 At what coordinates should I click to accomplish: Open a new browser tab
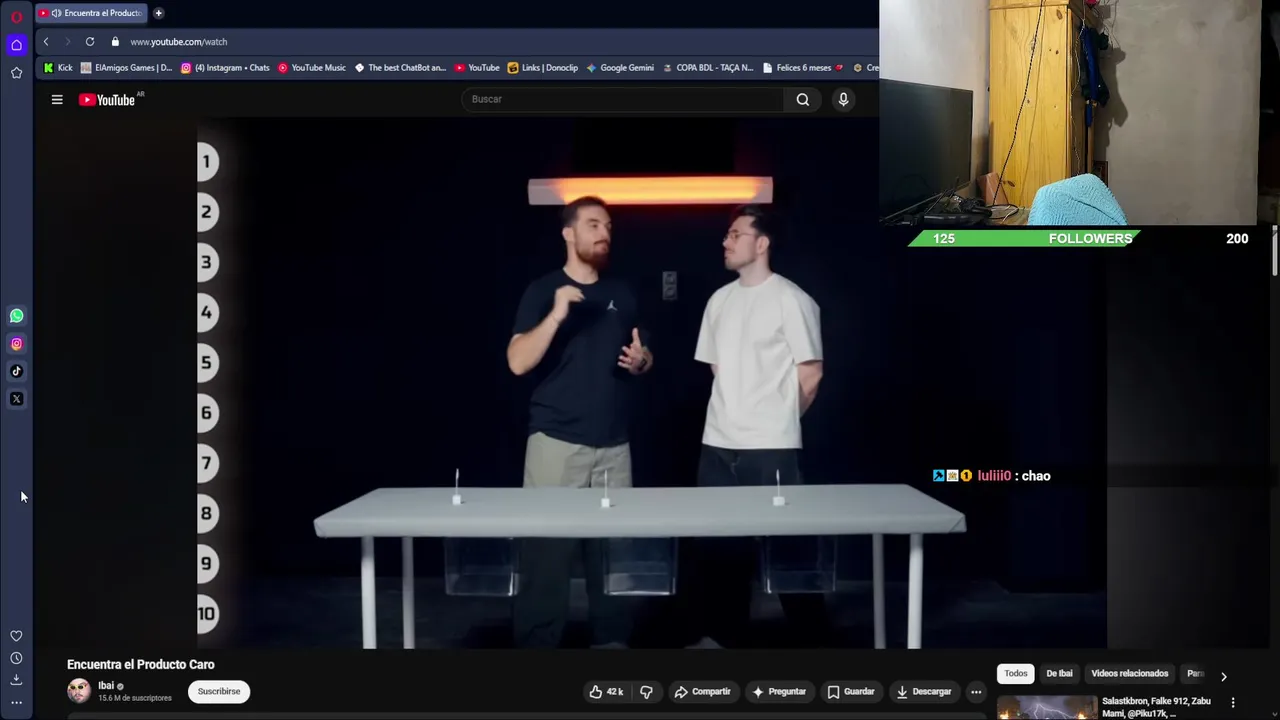click(158, 13)
